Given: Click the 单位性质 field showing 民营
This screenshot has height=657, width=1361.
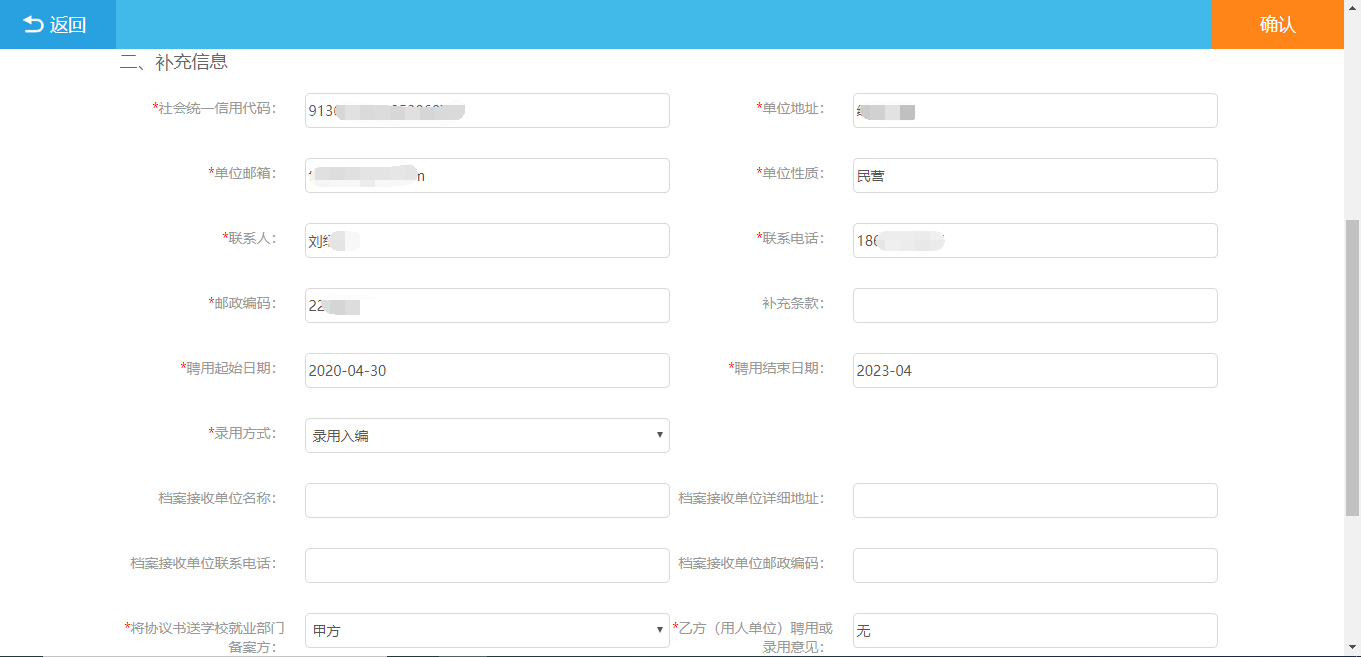Looking at the screenshot, I should [x=1034, y=176].
